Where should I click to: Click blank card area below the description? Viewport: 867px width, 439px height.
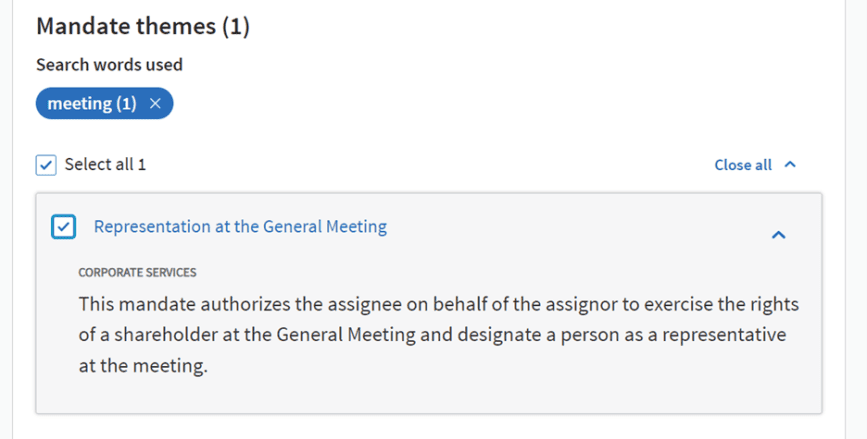[x=430, y=394]
